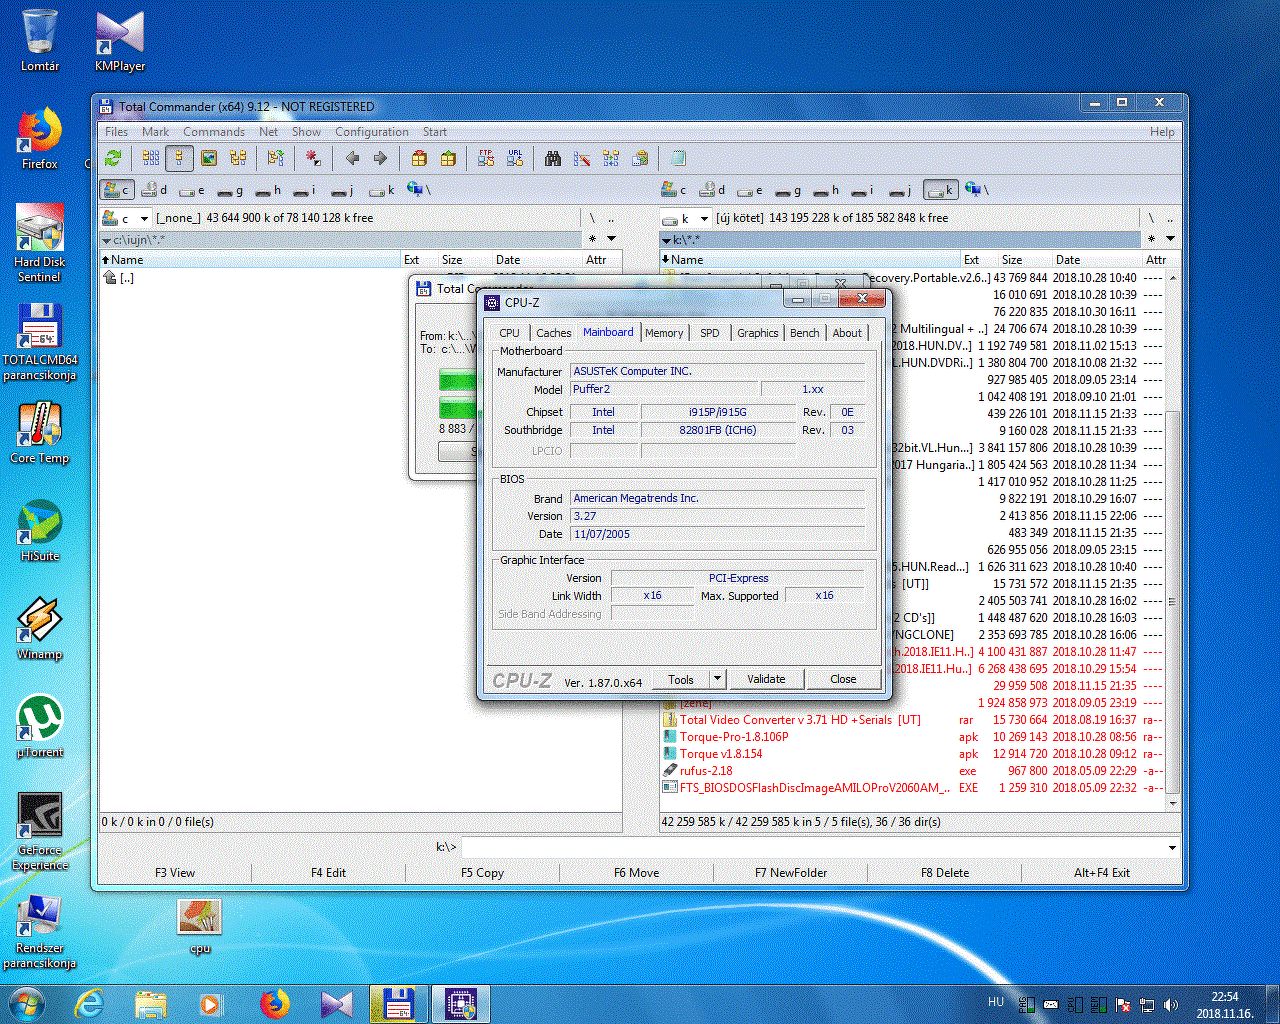
Task: Enable thumbnail view from the toolbar
Action: pos(209,158)
